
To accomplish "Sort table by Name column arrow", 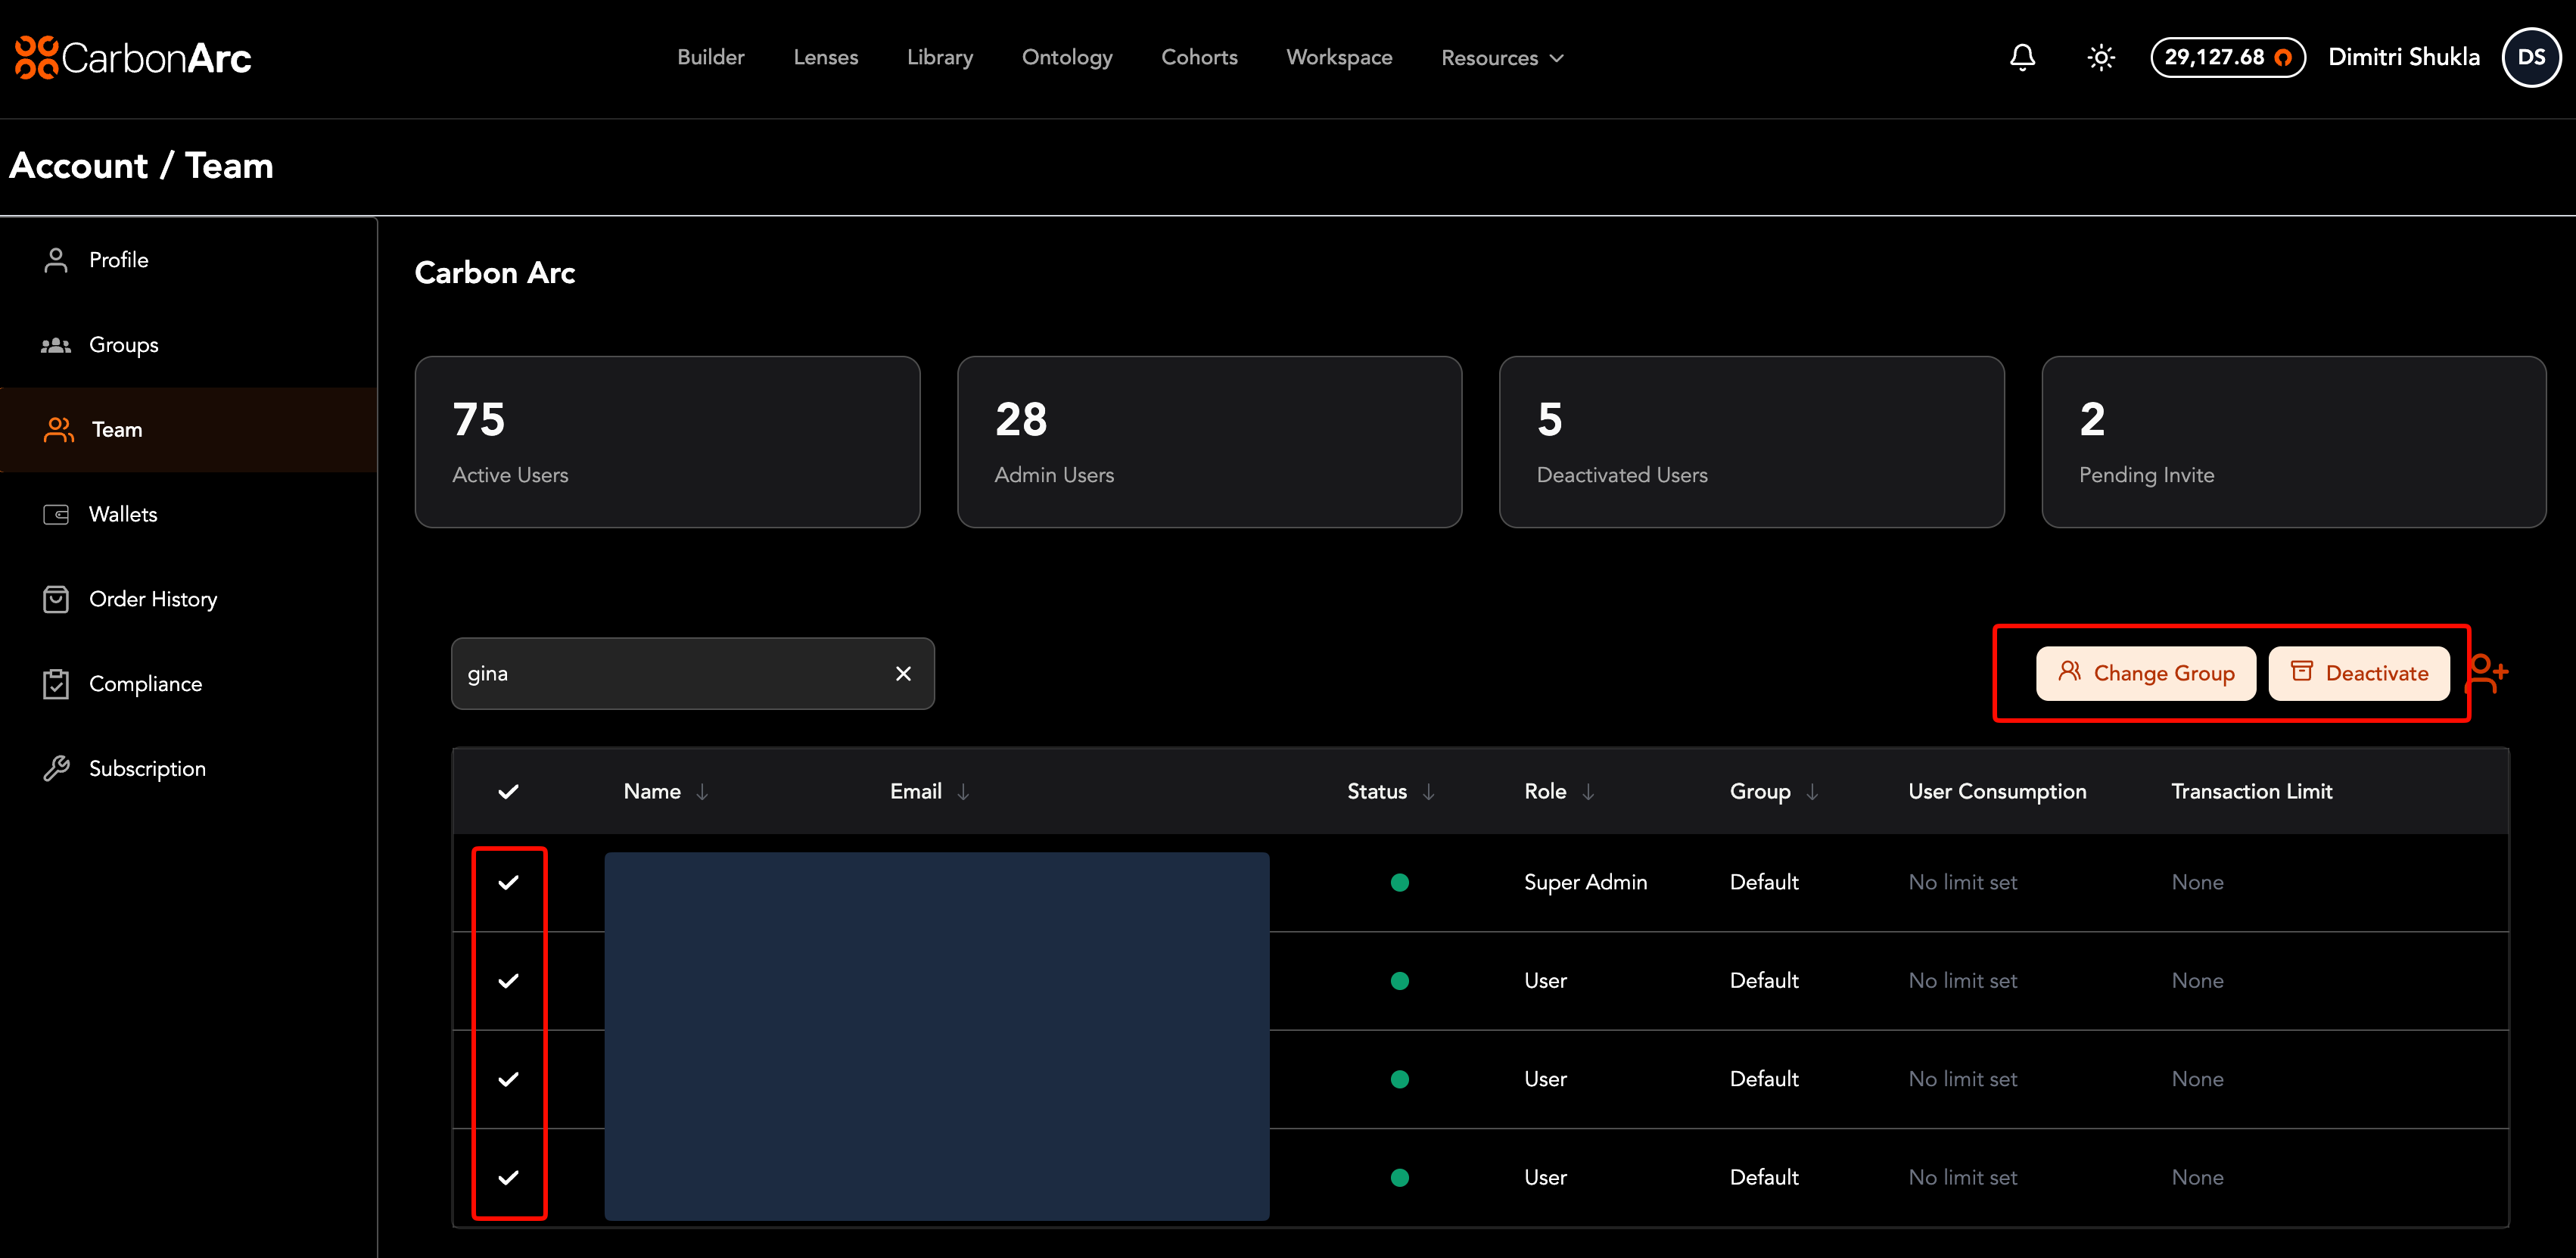I will pos(702,792).
